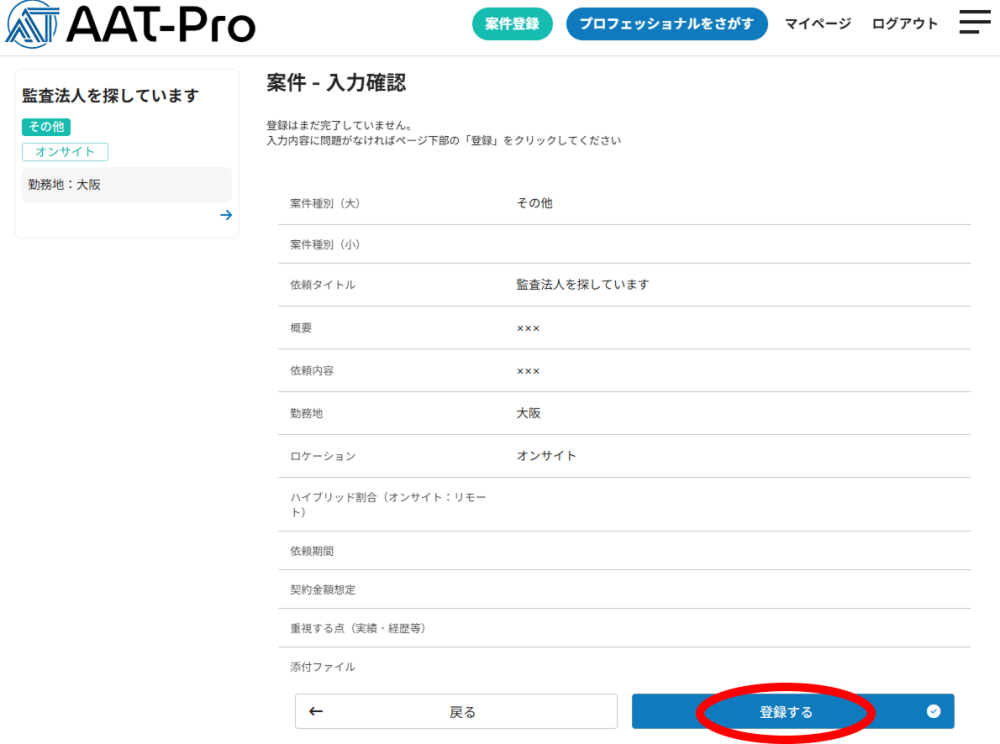
Task: Click the ロケーション row value オンサイト
Action: pos(546,456)
